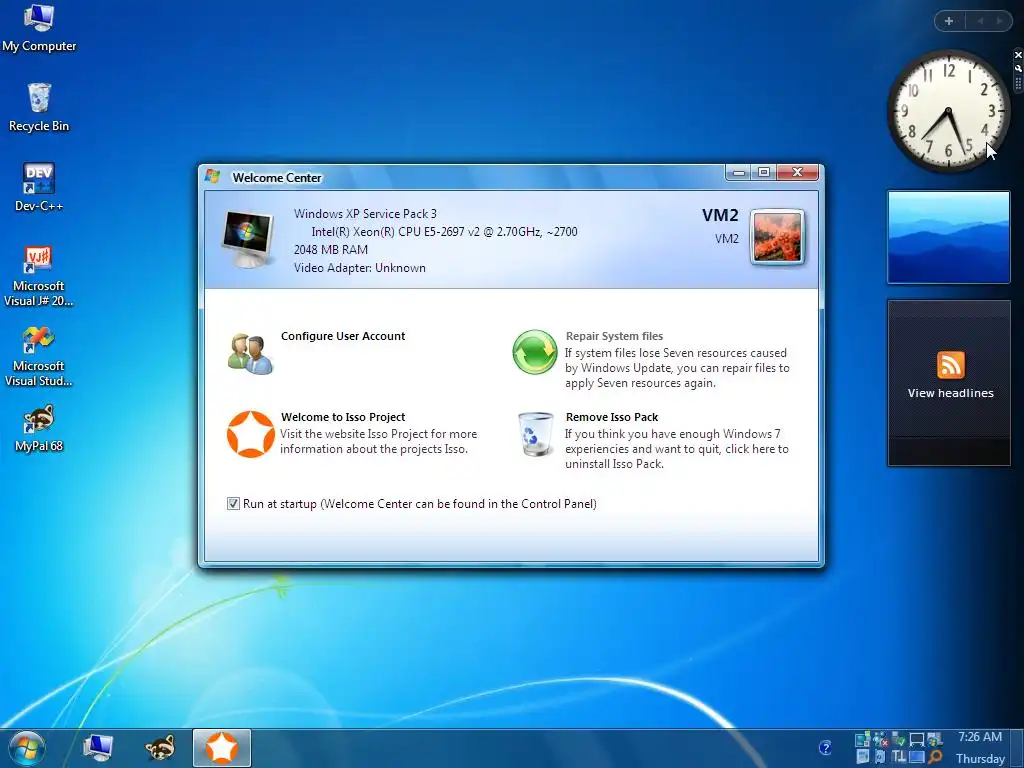The image size is (1024, 768).
Task: Close the Welcome Center window
Action: 797,172
